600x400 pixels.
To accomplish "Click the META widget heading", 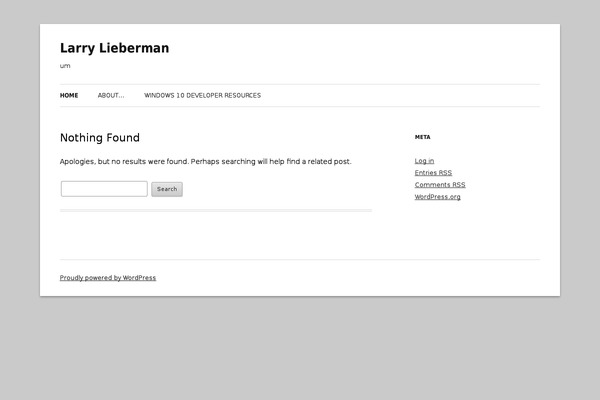I will (x=422, y=137).
